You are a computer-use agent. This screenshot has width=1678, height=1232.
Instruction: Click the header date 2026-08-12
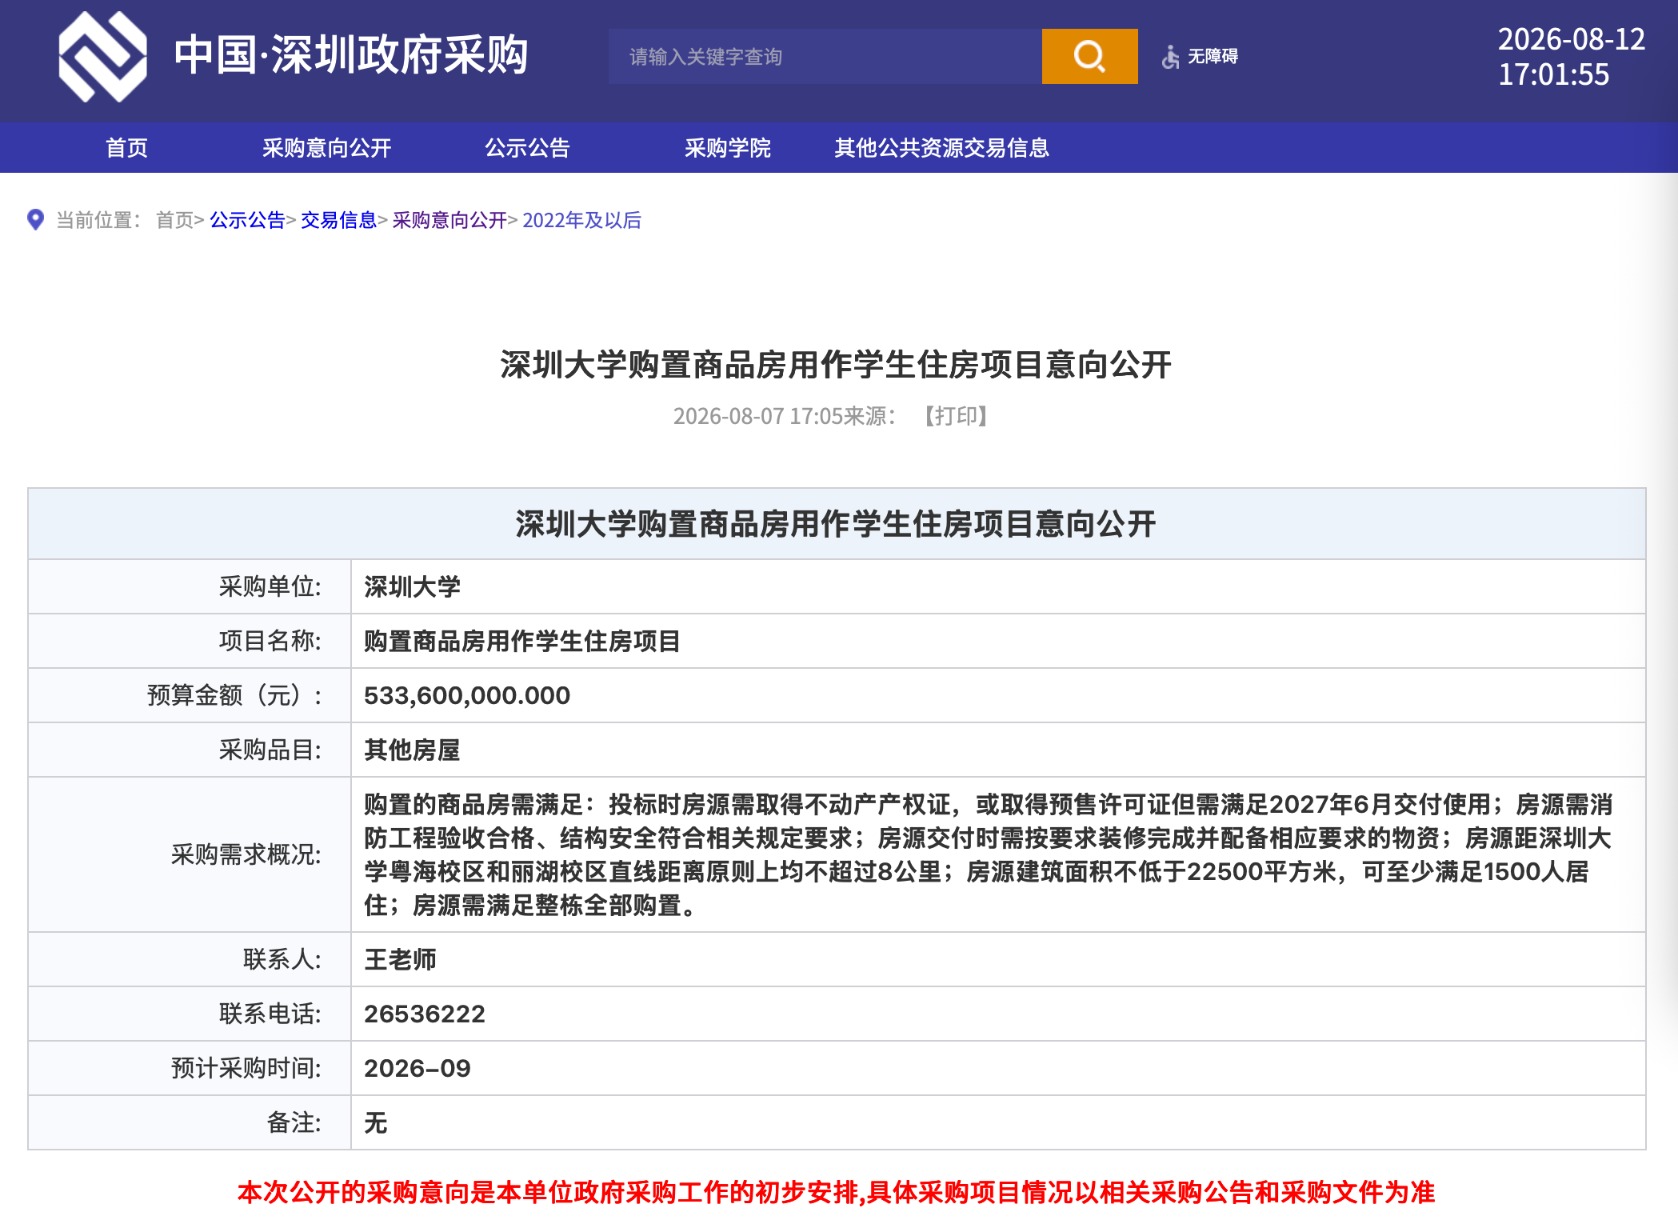[1571, 39]
